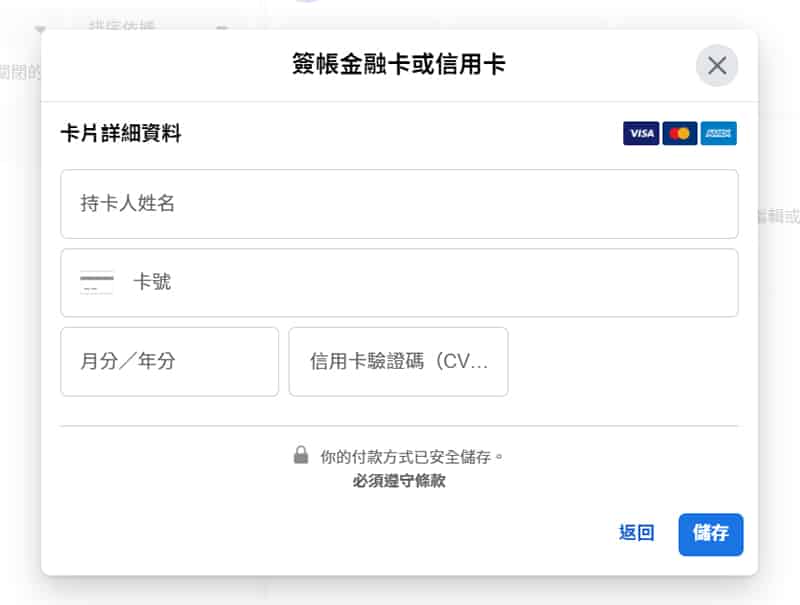Click the 返回 back link
Image resolution: width=800 pixels, height=605 pixels.
pos(634,534)
